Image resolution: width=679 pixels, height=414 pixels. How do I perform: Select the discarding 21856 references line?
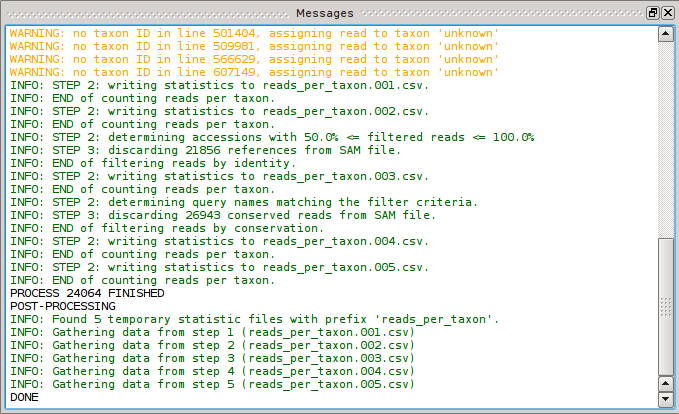[205, 150]
